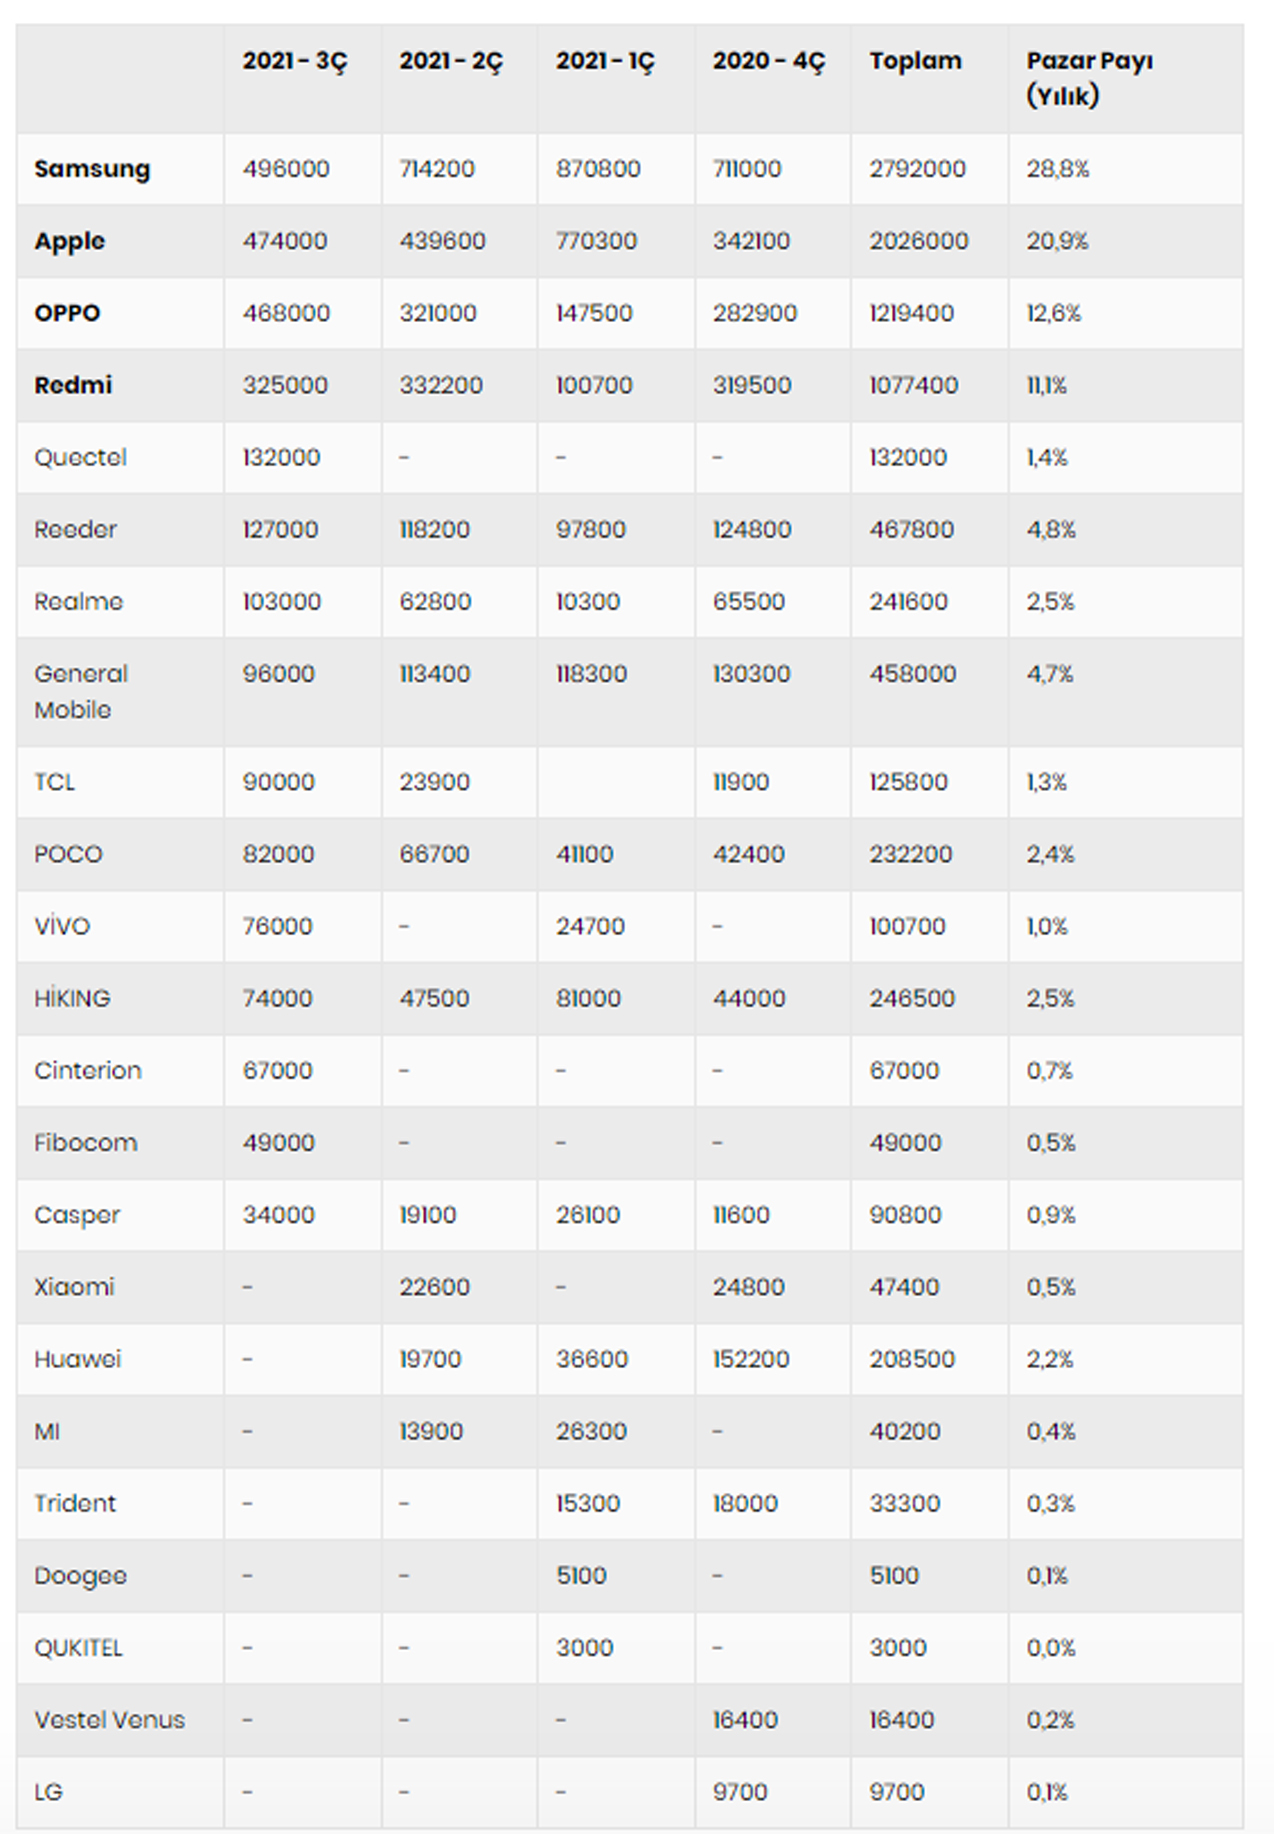Select the Toplam column header
1274x1834 pixels.
915,61
